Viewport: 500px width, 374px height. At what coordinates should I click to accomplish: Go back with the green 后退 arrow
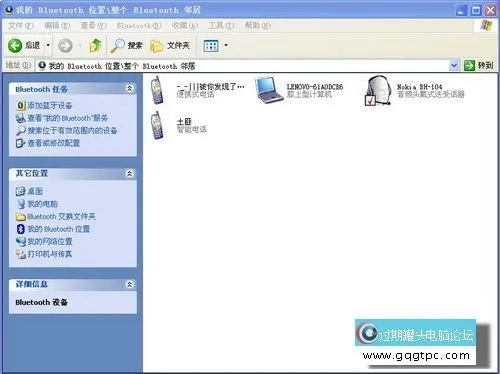(23, 45)
